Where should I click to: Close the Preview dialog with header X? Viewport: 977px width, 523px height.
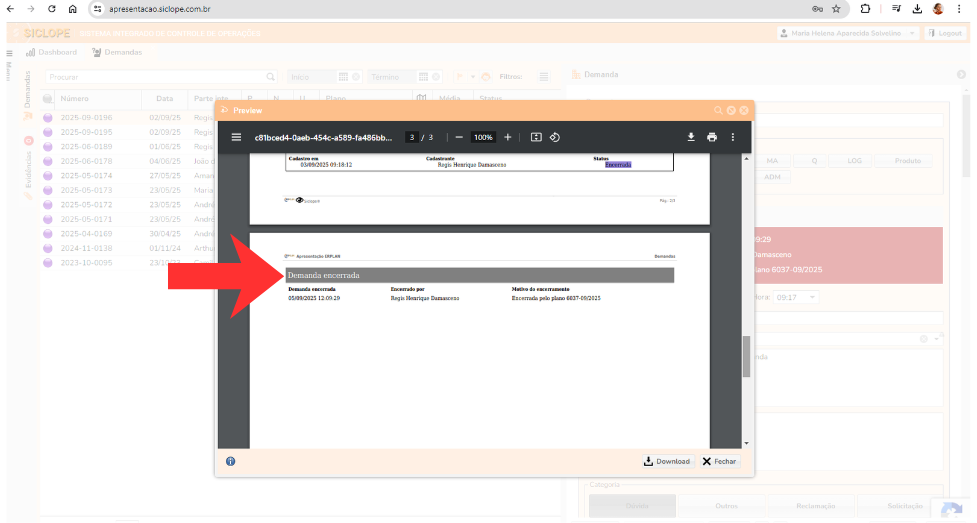(744, 110)
